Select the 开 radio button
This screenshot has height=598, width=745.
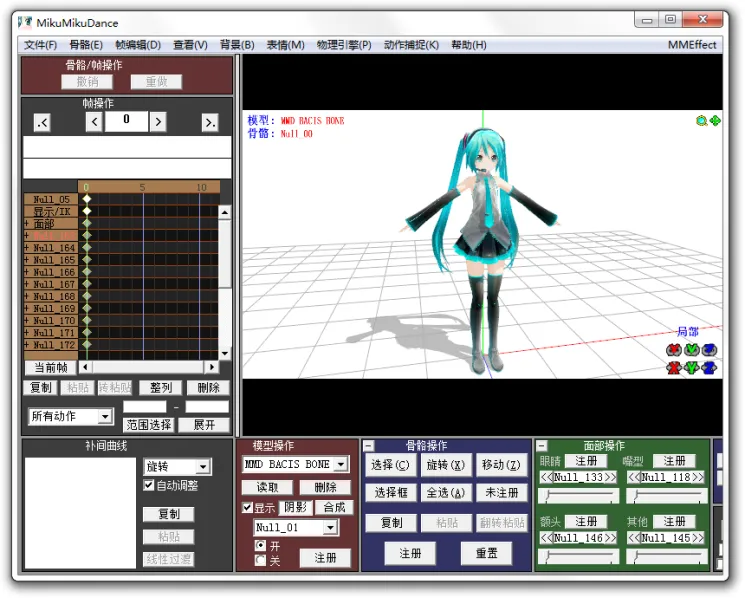pyautogui.click(x=260, y=545)
